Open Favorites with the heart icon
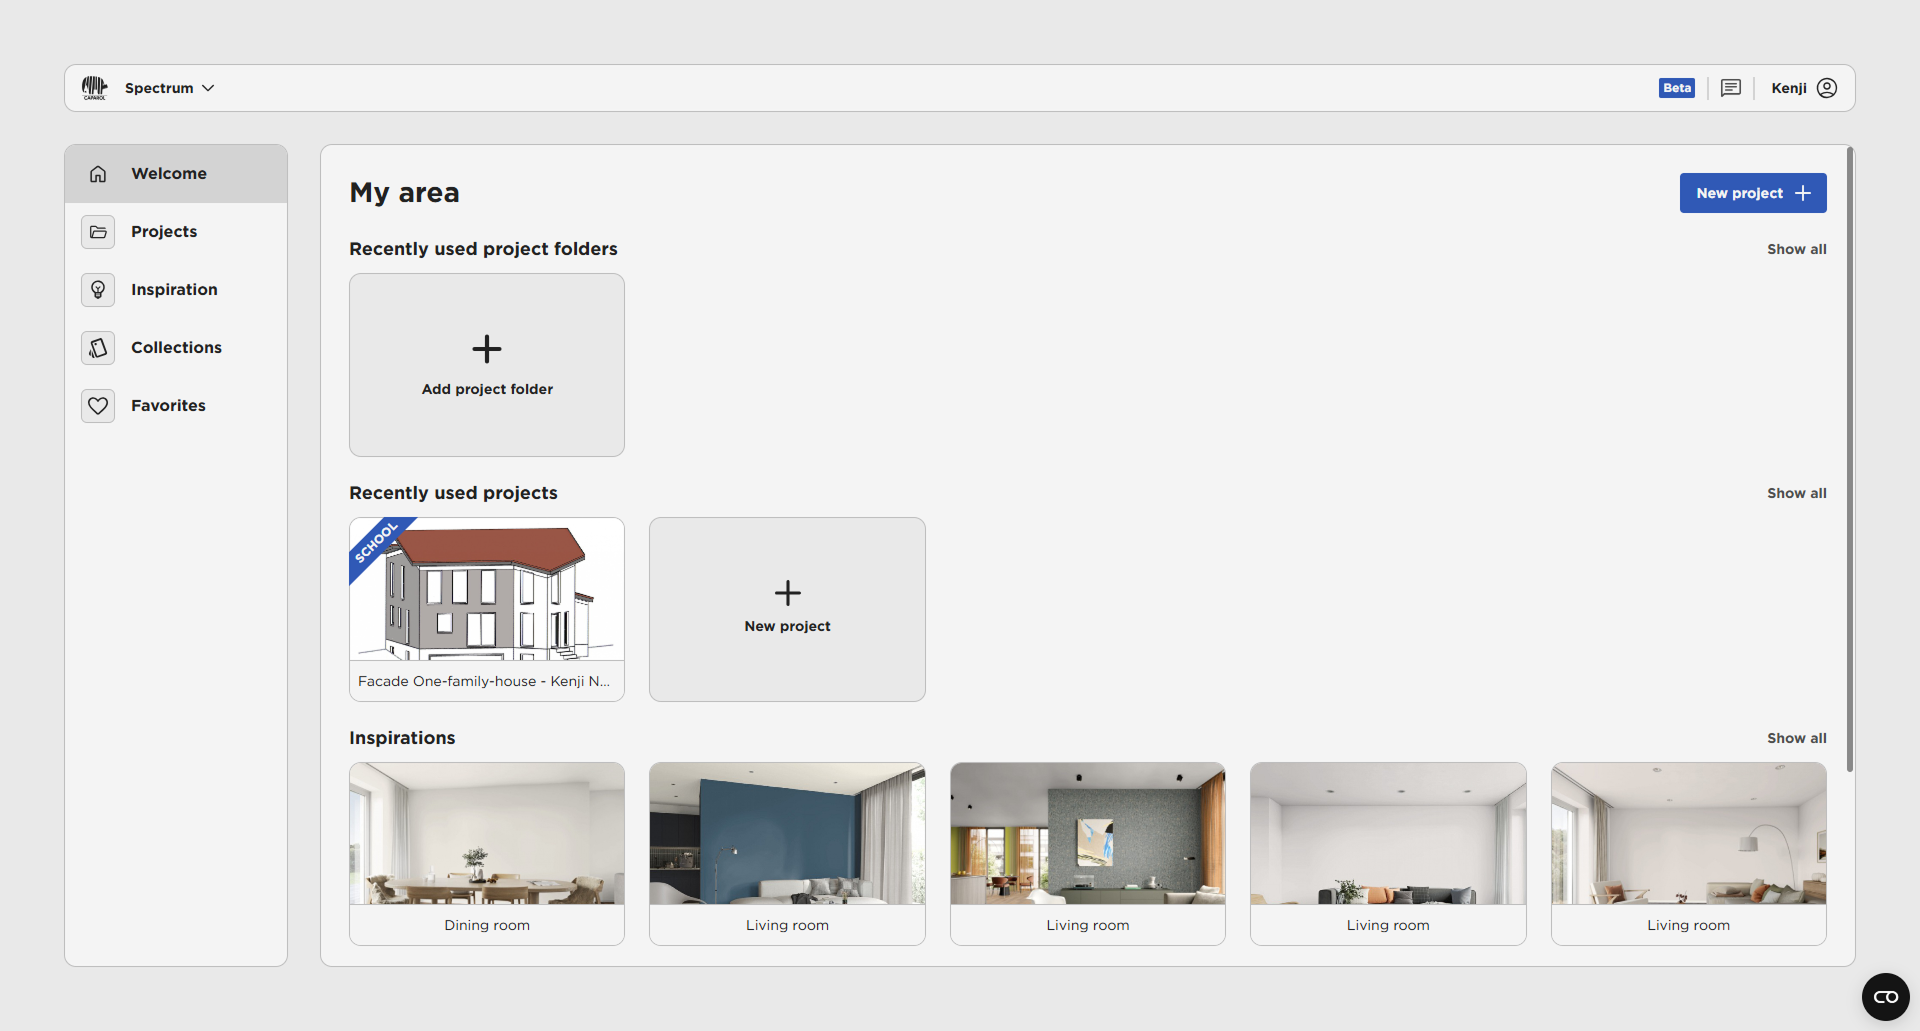 tap(97, 405)
